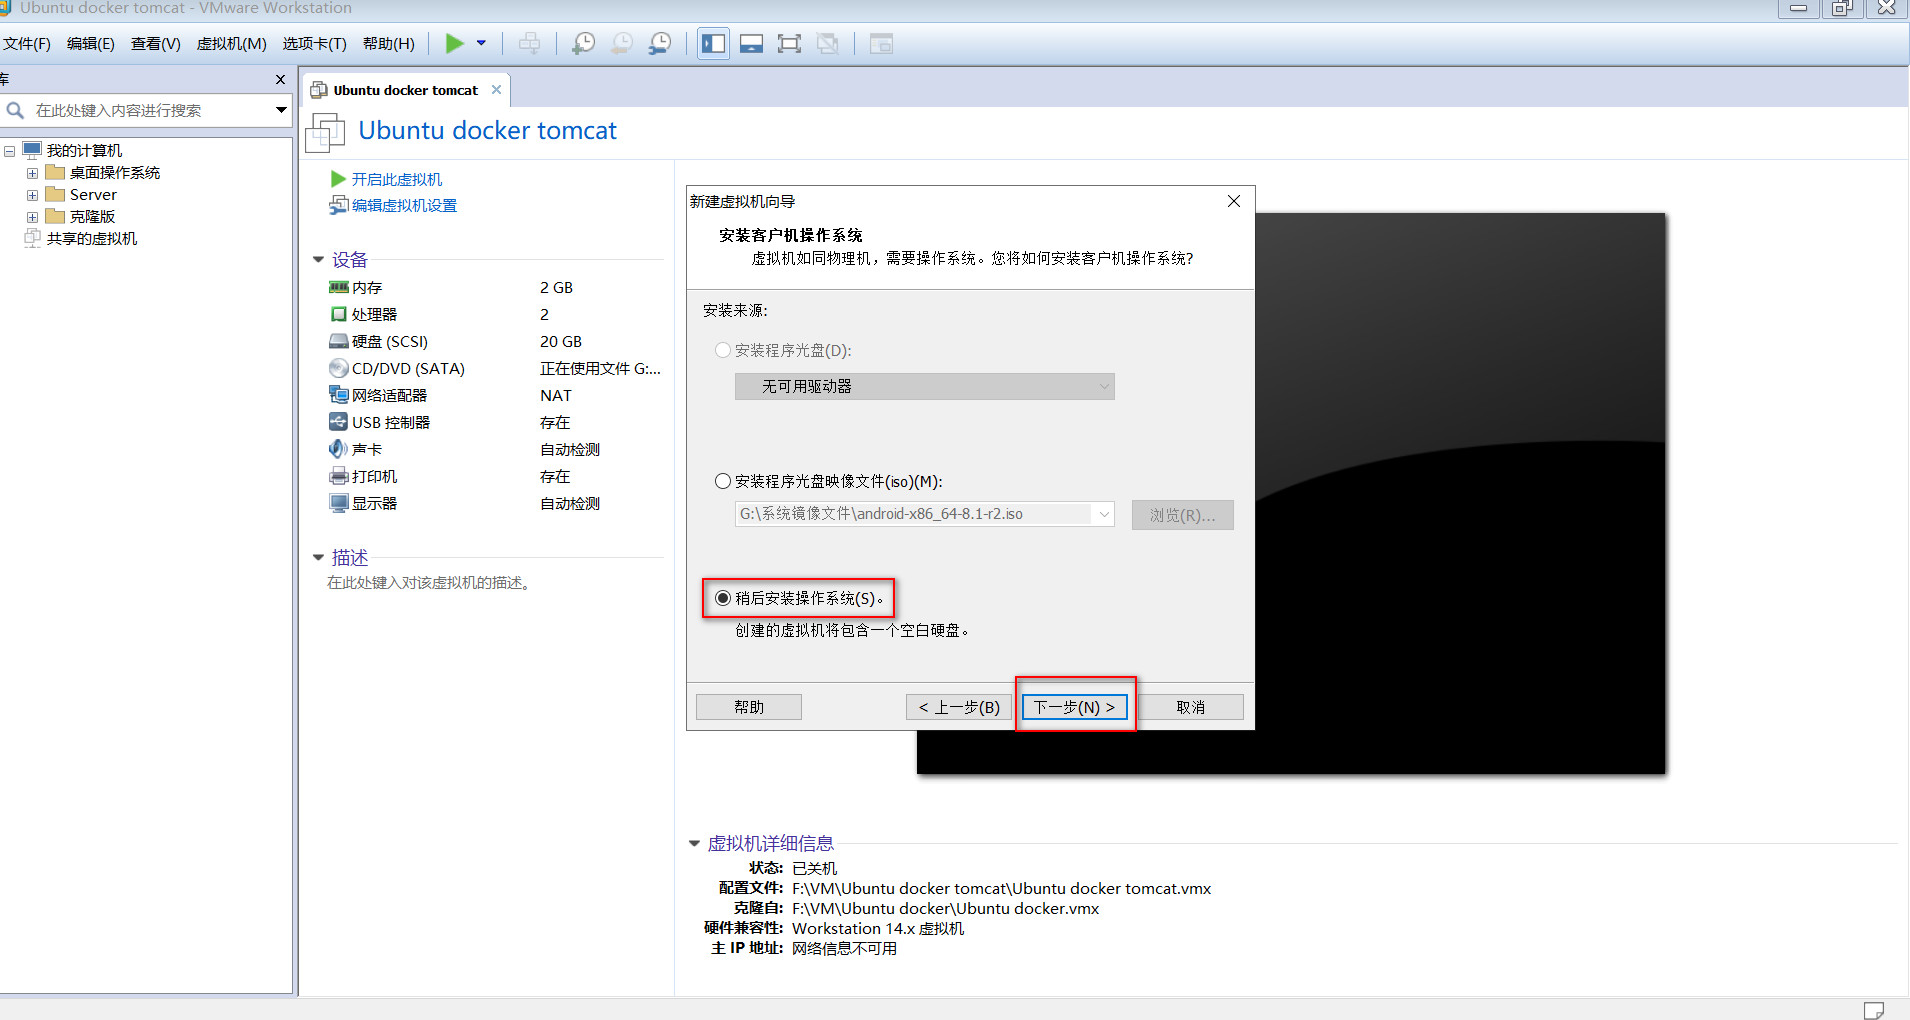Expand the Server folder node
This screenshot has width=1910, height=1020.
(32, 195)
